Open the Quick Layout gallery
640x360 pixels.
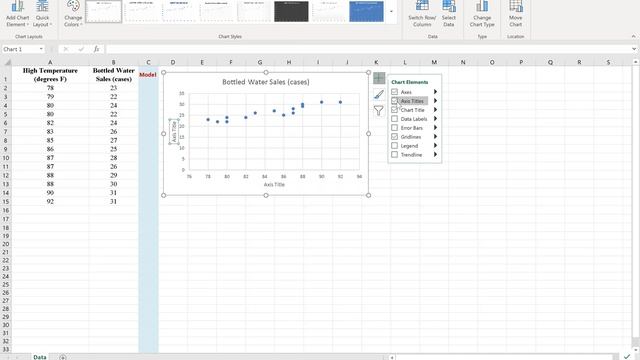pyautogui.click(x=42, y=14)
